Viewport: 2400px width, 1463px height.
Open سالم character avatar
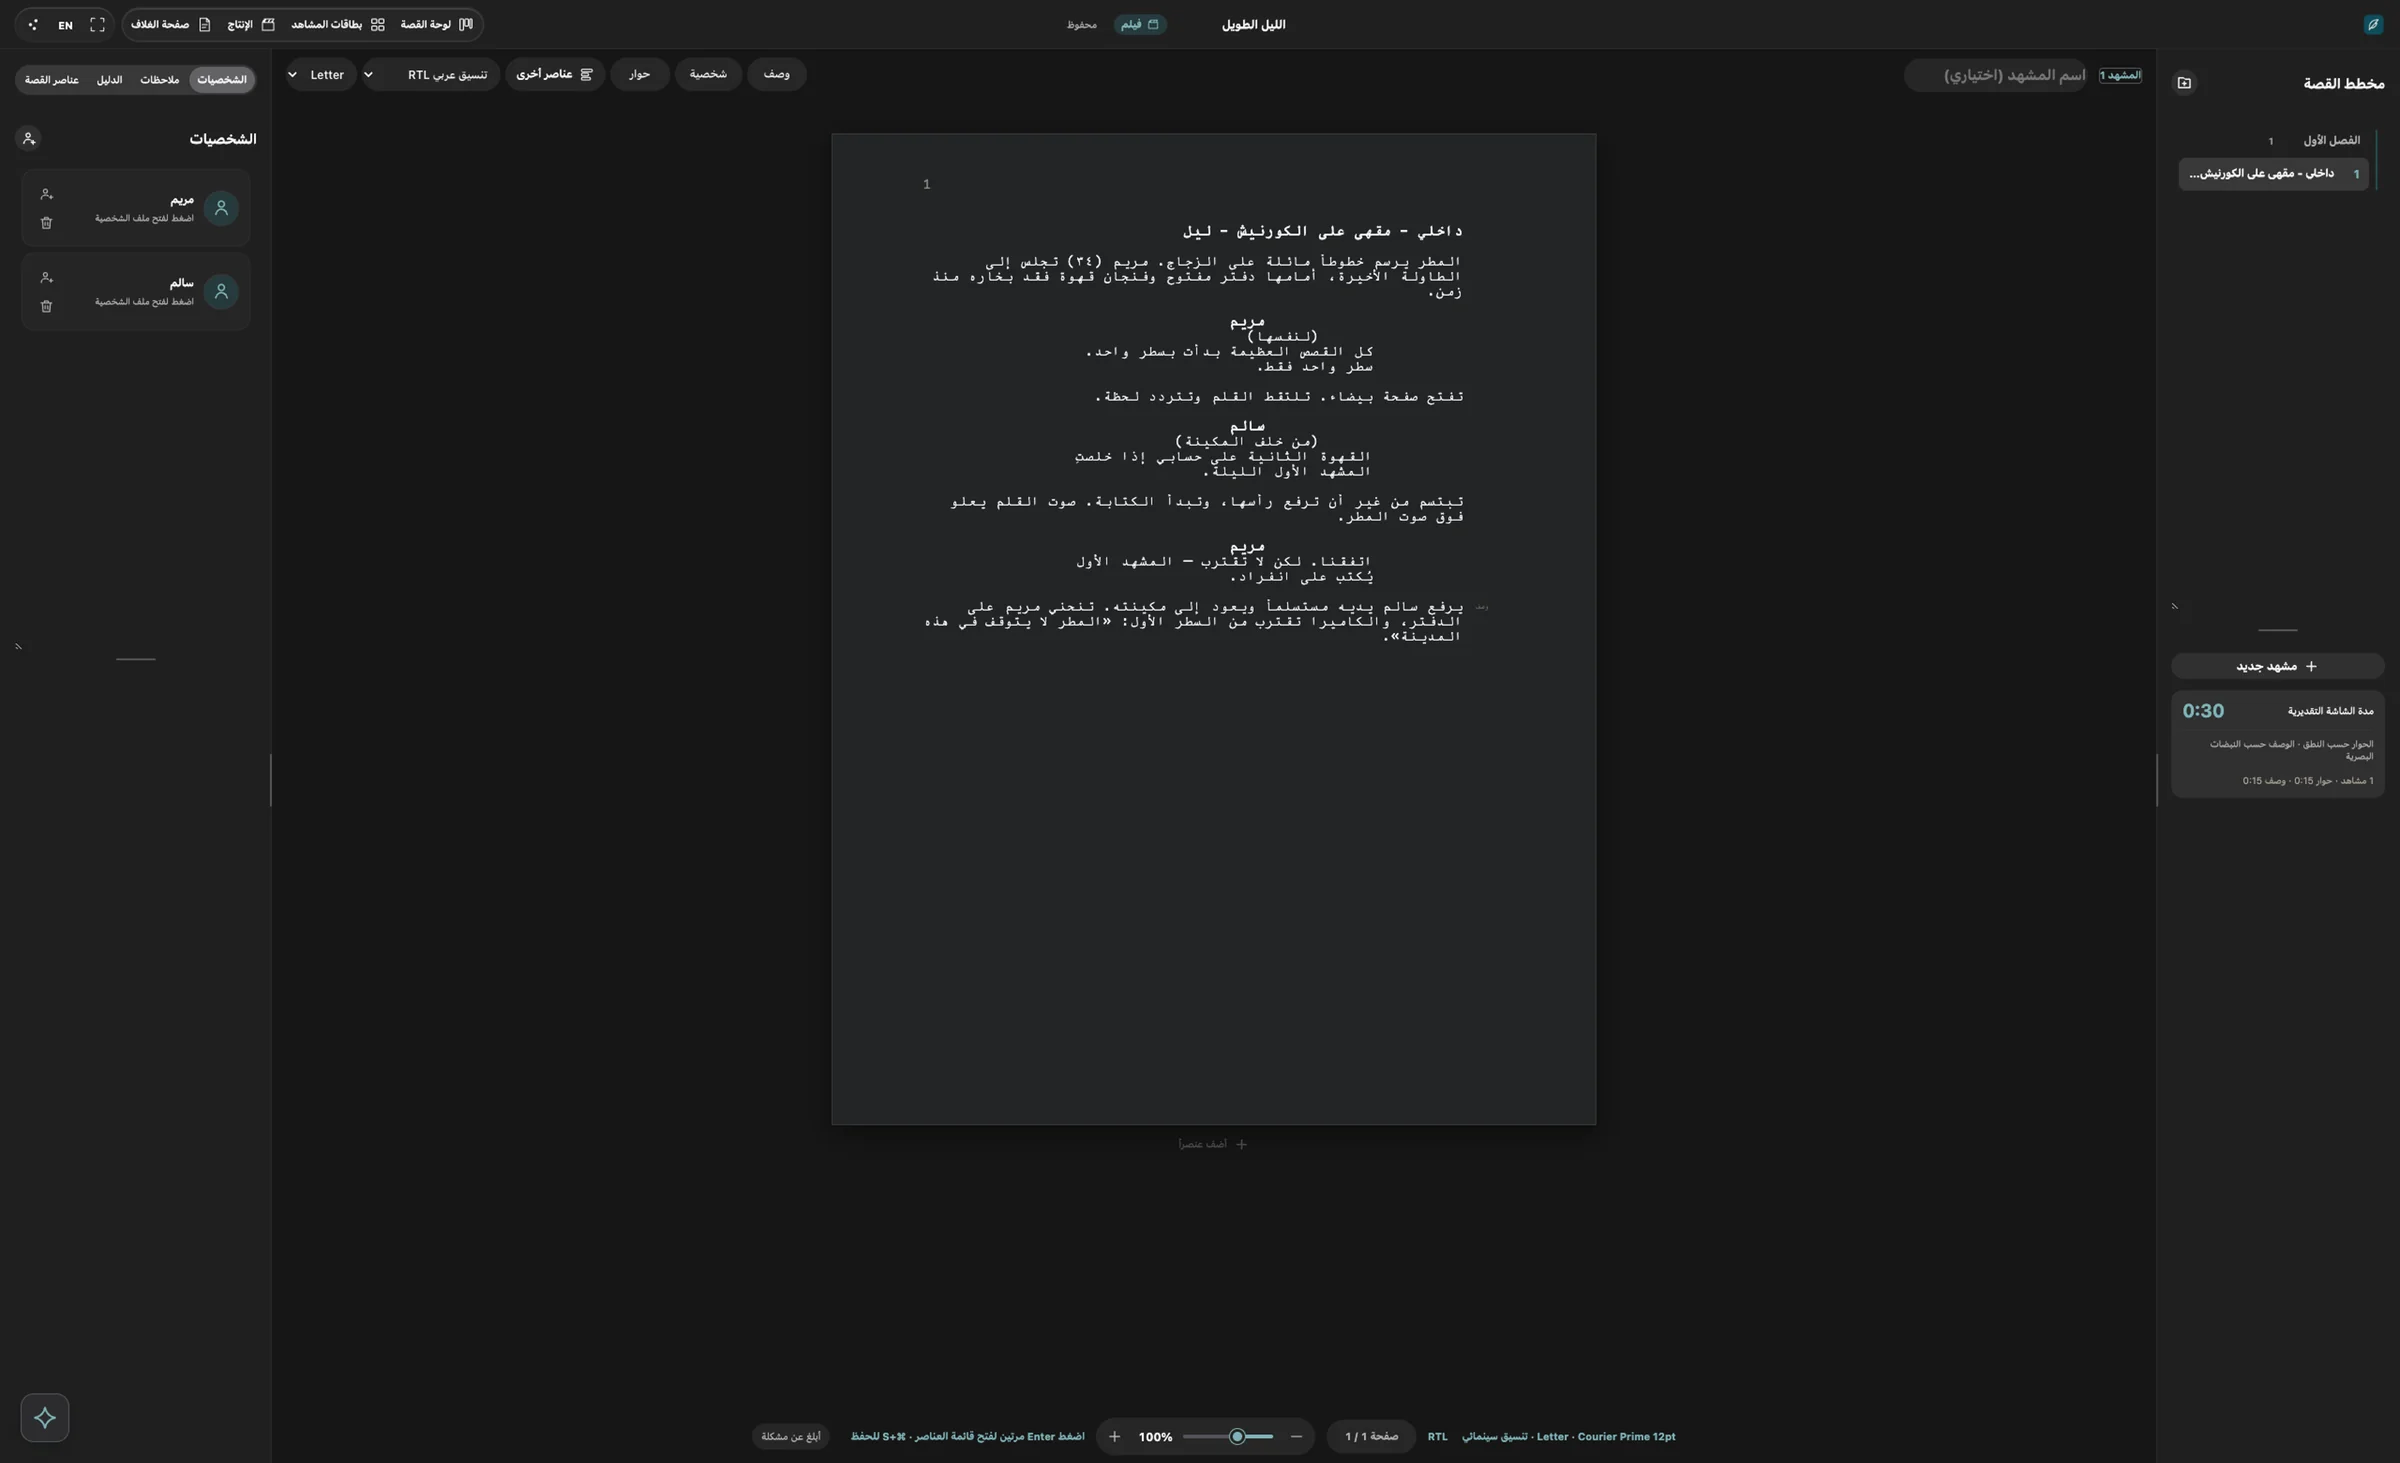click(x=221, y=291)
